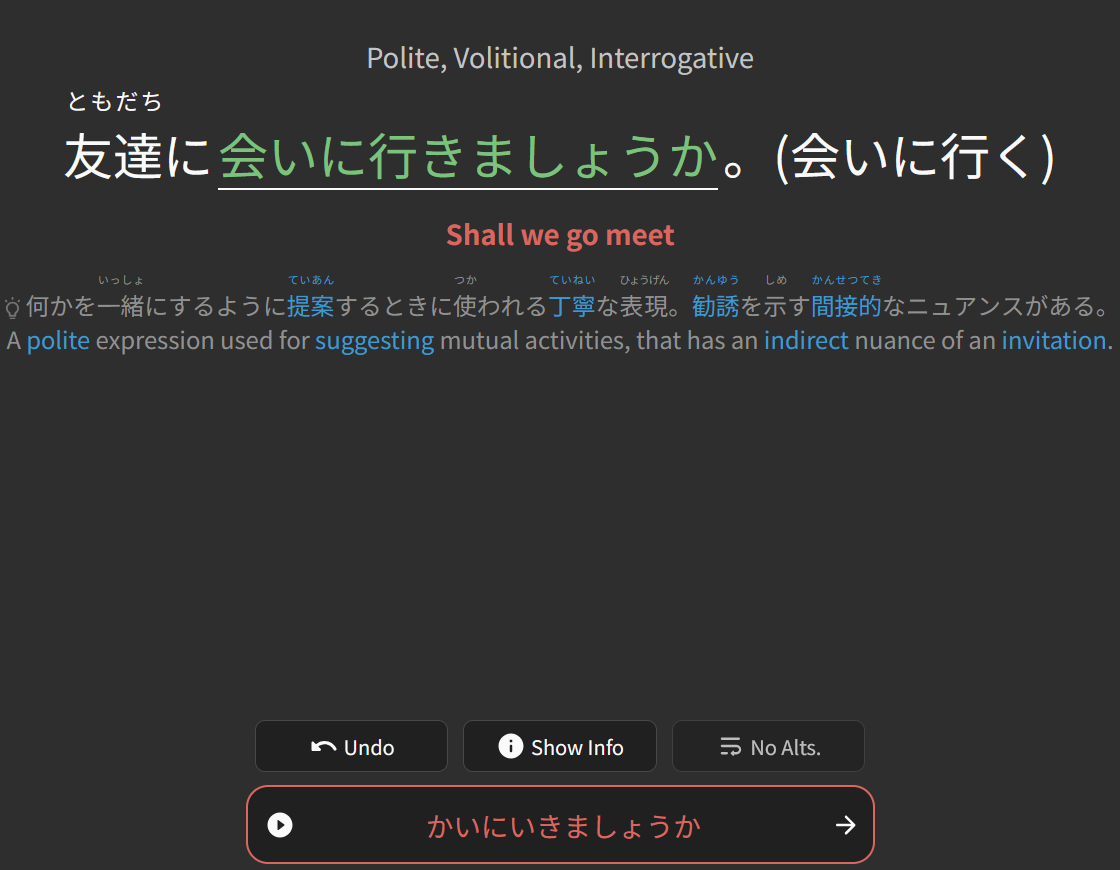Click the blue 丁寧 word link
Viewport: 1120px width, 870px height.
[571, 306]
